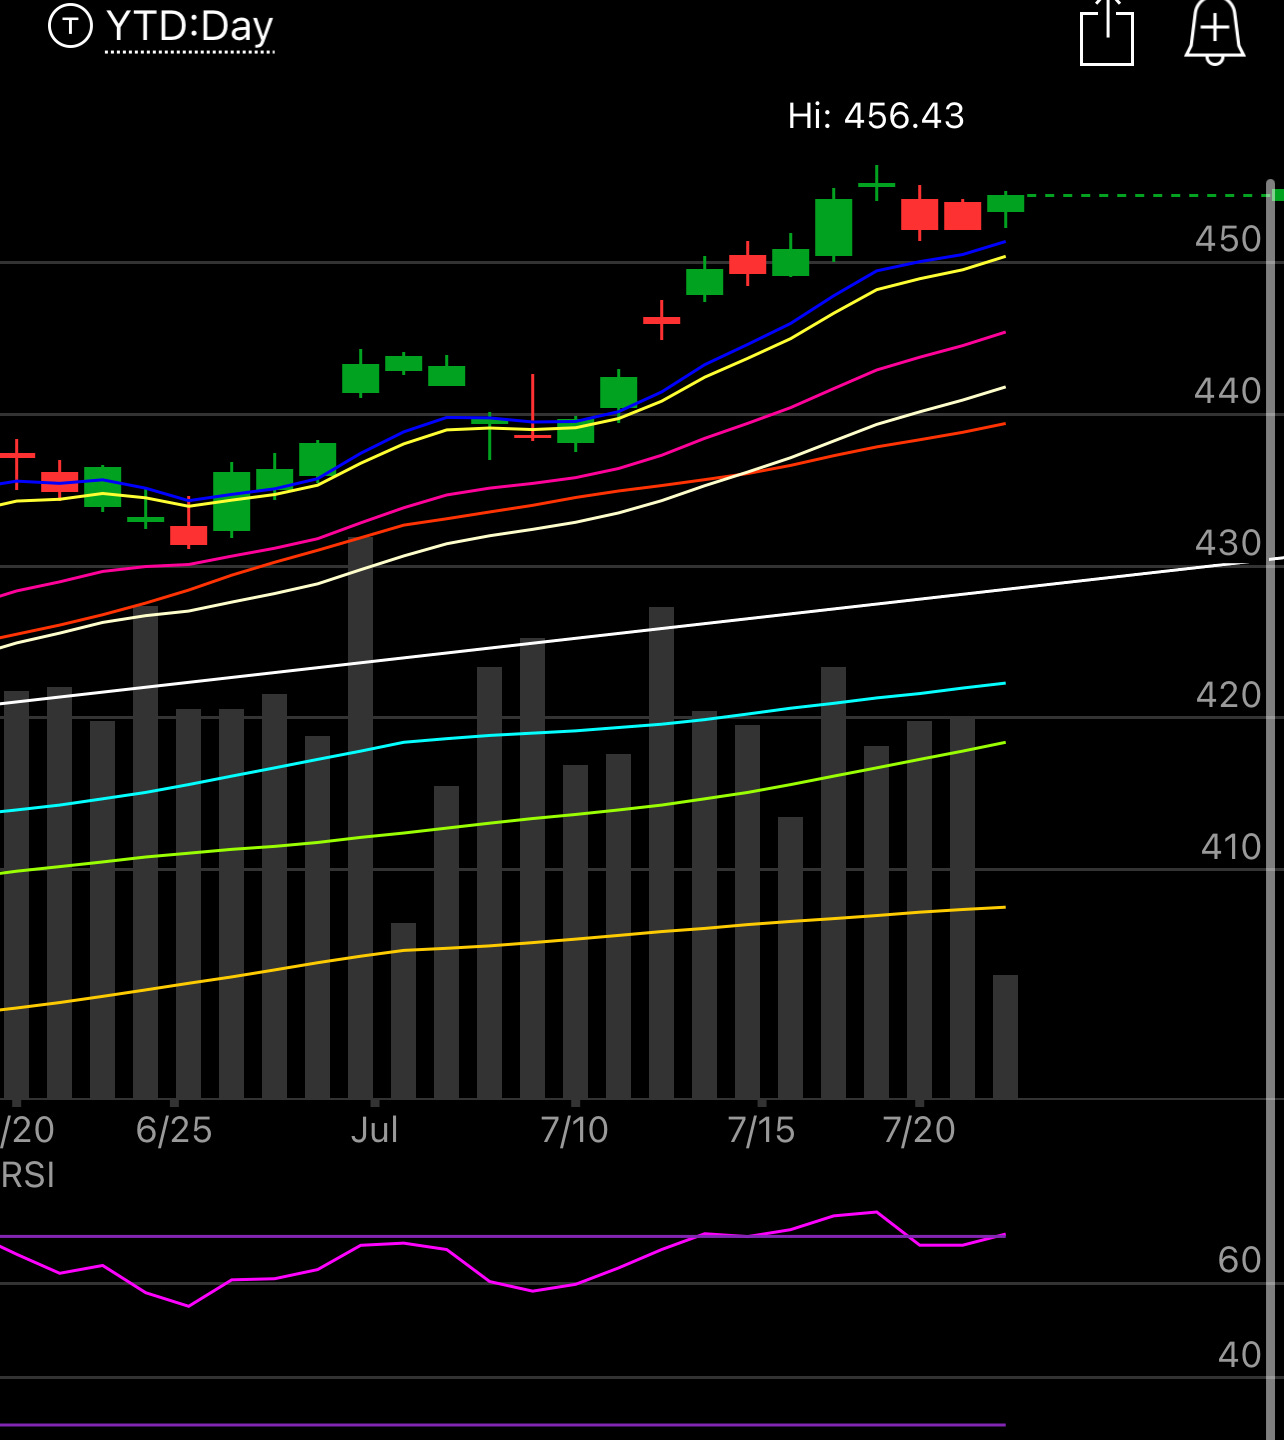Tap the 430 price axis label
The height and width of the screenshot is (1440, 1284).
[x=1229, y=543]
